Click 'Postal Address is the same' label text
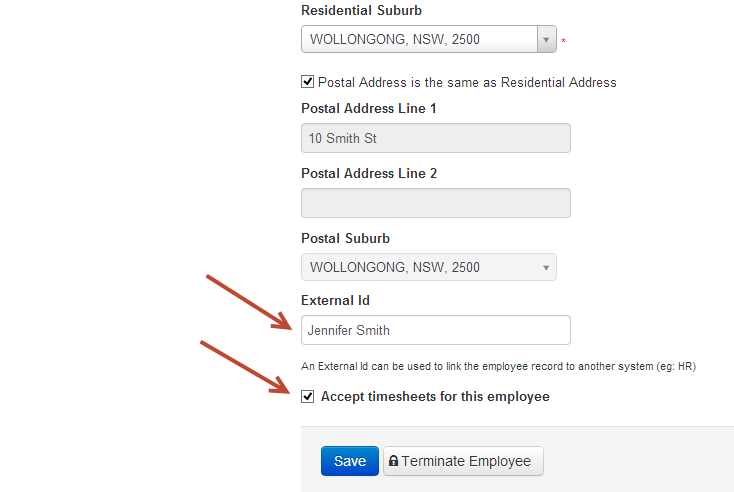This screenshot has height=492, width=734. pyautogui.click(x=467, y=82)
